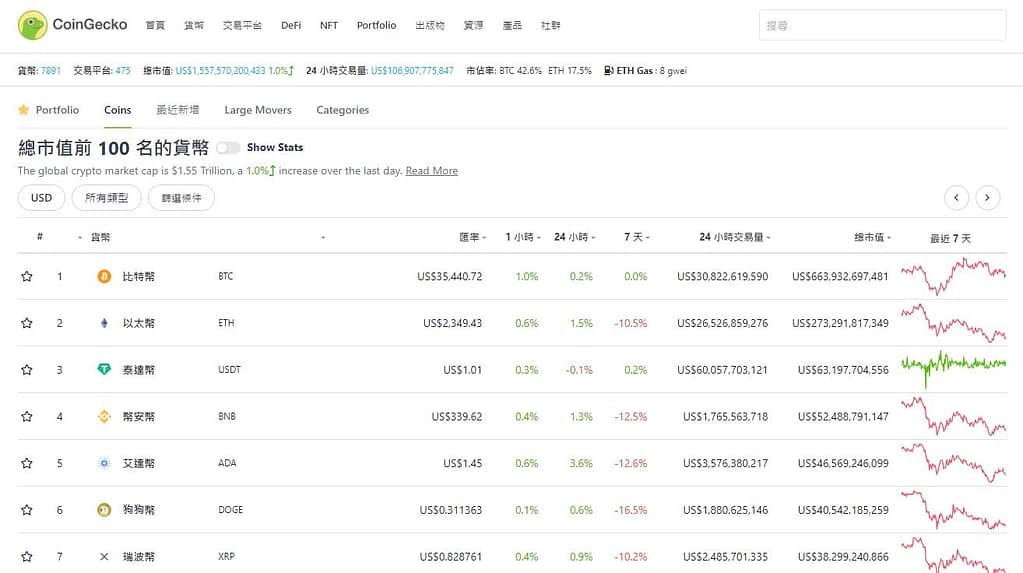1023x573 pixels.
Task: Click the BNB coin icon
Action: pyautogui.click(x=104, y=416)
